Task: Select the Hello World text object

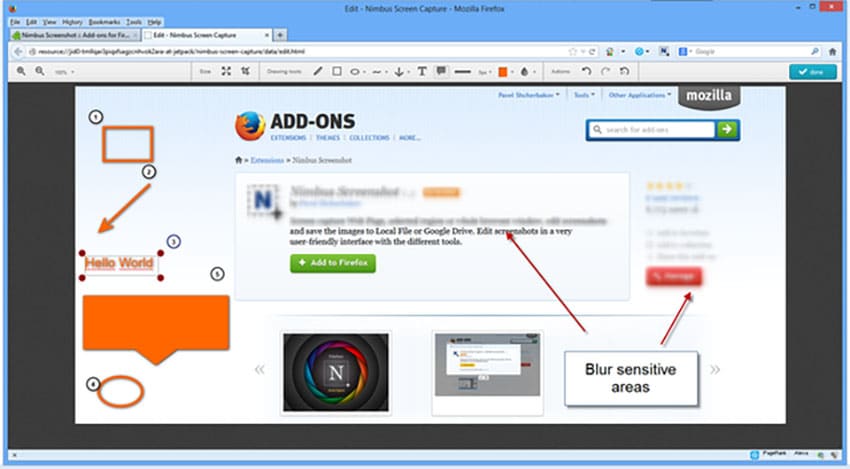Action: (119, 264)
